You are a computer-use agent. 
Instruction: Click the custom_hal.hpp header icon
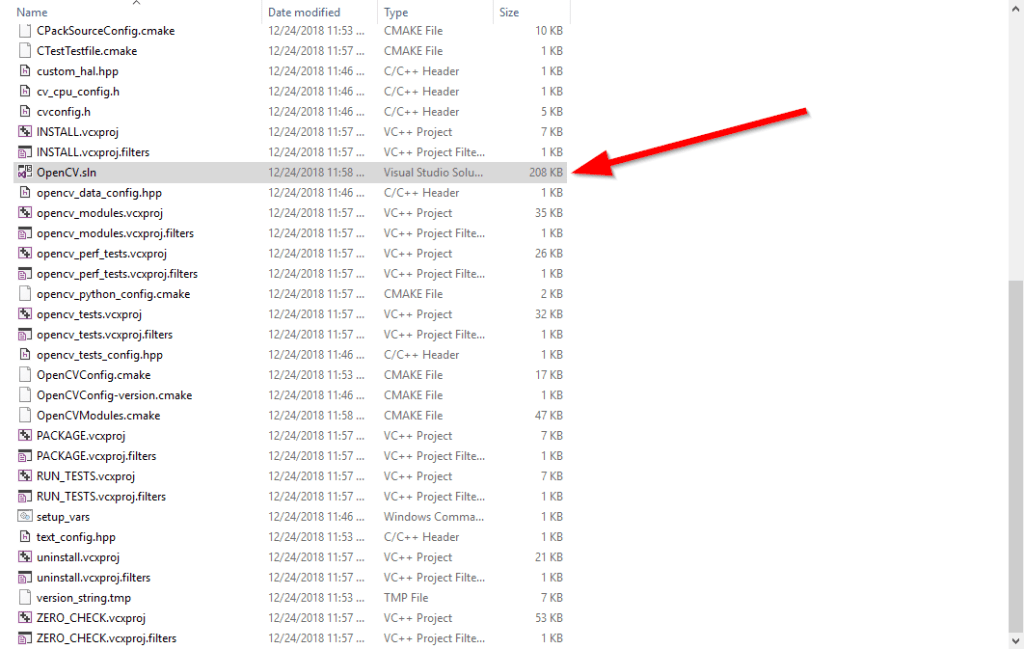click(x=25, y=71)
